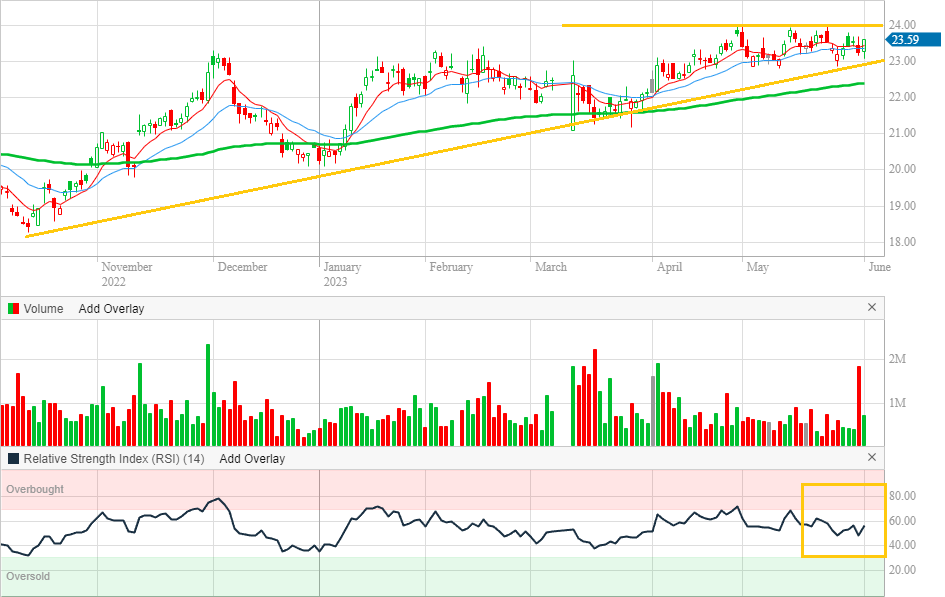Close the Volume indicator panel
This screenshot has height=597, width=945.
pyautogui.click(x=871, y=308)
